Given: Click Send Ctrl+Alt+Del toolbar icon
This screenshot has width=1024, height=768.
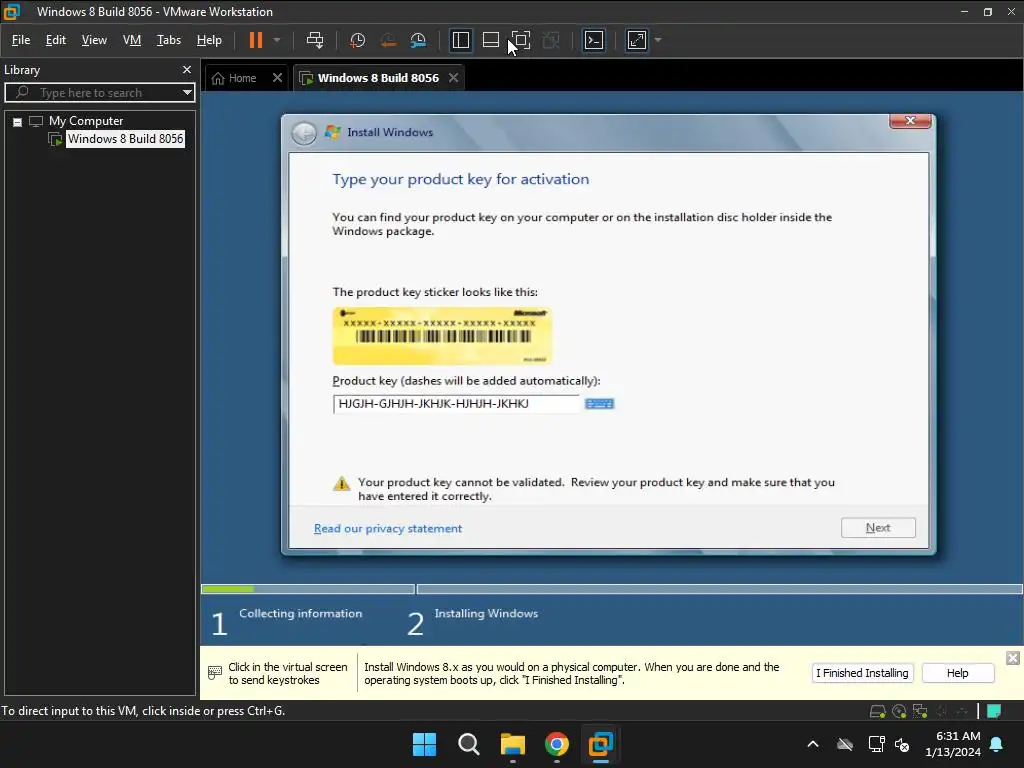Looking at the screenshot, I should coord(315,40).
